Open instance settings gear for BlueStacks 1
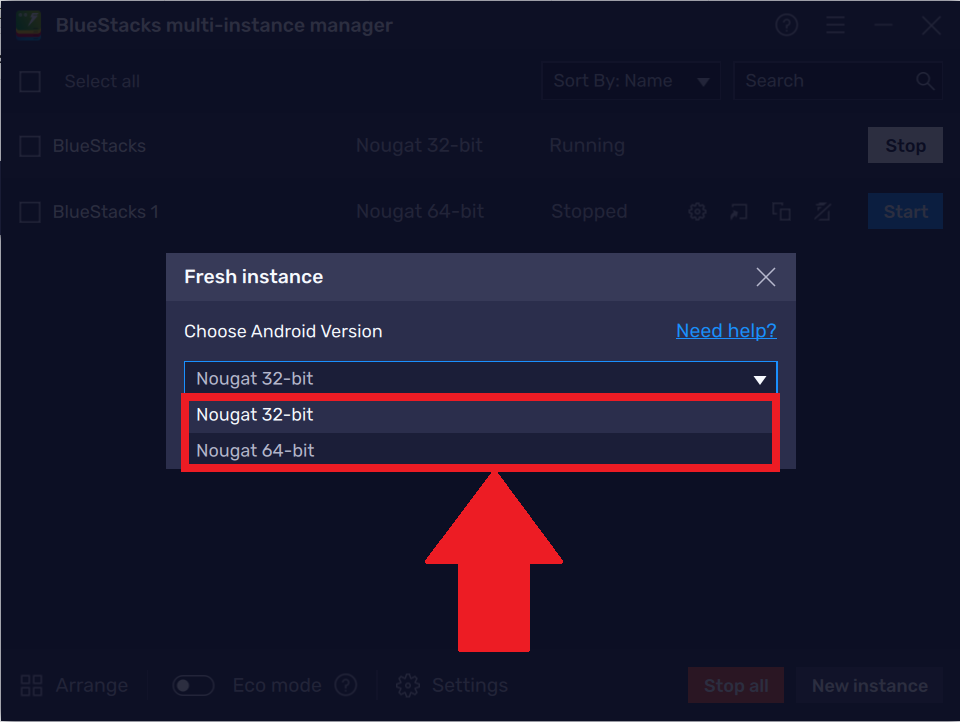 (x=697, y=211)
